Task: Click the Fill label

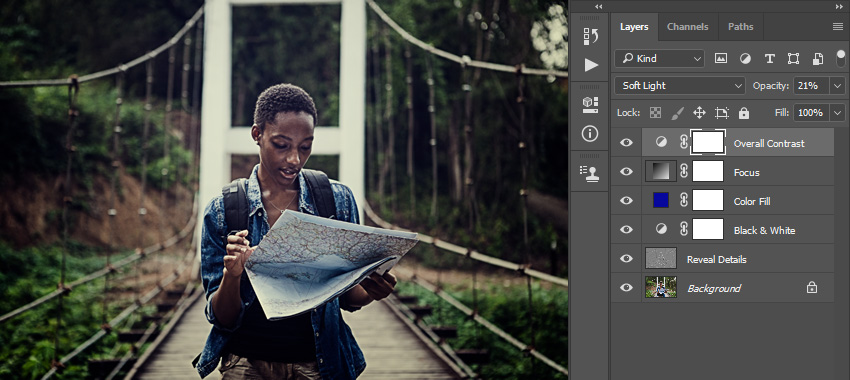Action: click(x=781, y=113)
